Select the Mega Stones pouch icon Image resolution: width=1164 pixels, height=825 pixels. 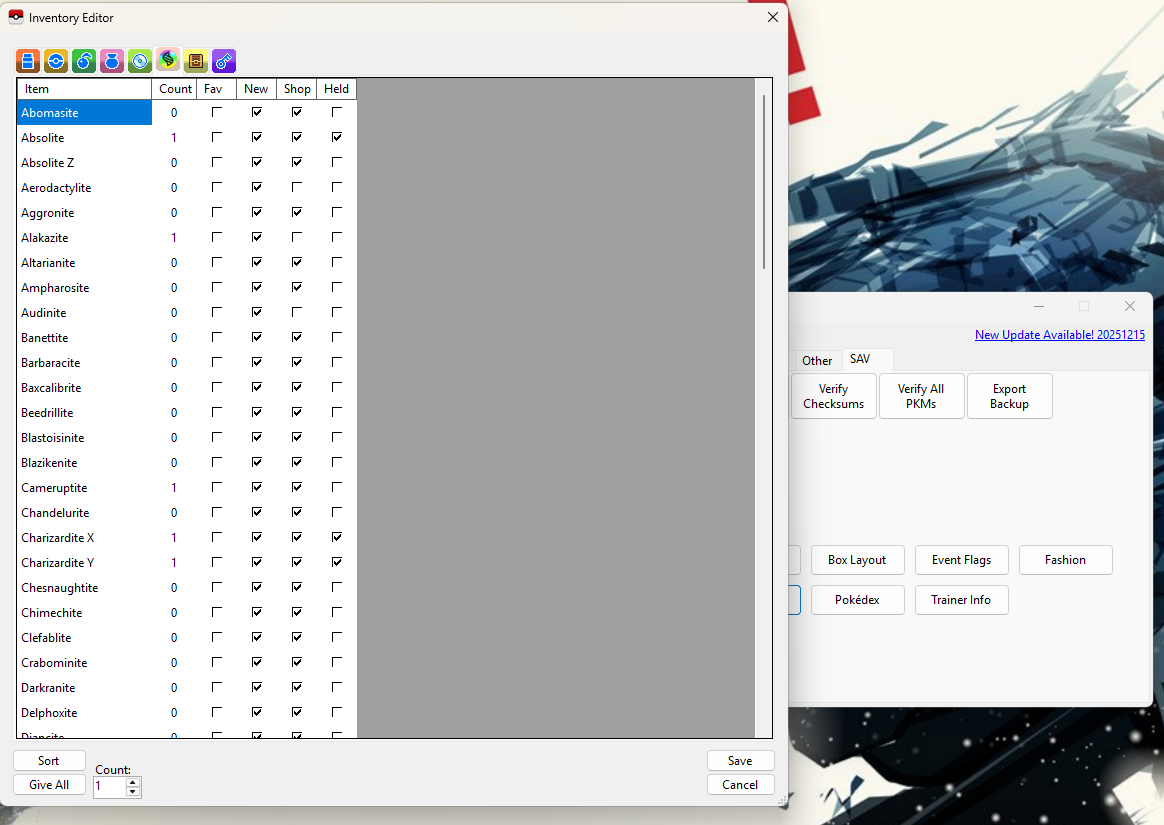click(x=168, y=61)
